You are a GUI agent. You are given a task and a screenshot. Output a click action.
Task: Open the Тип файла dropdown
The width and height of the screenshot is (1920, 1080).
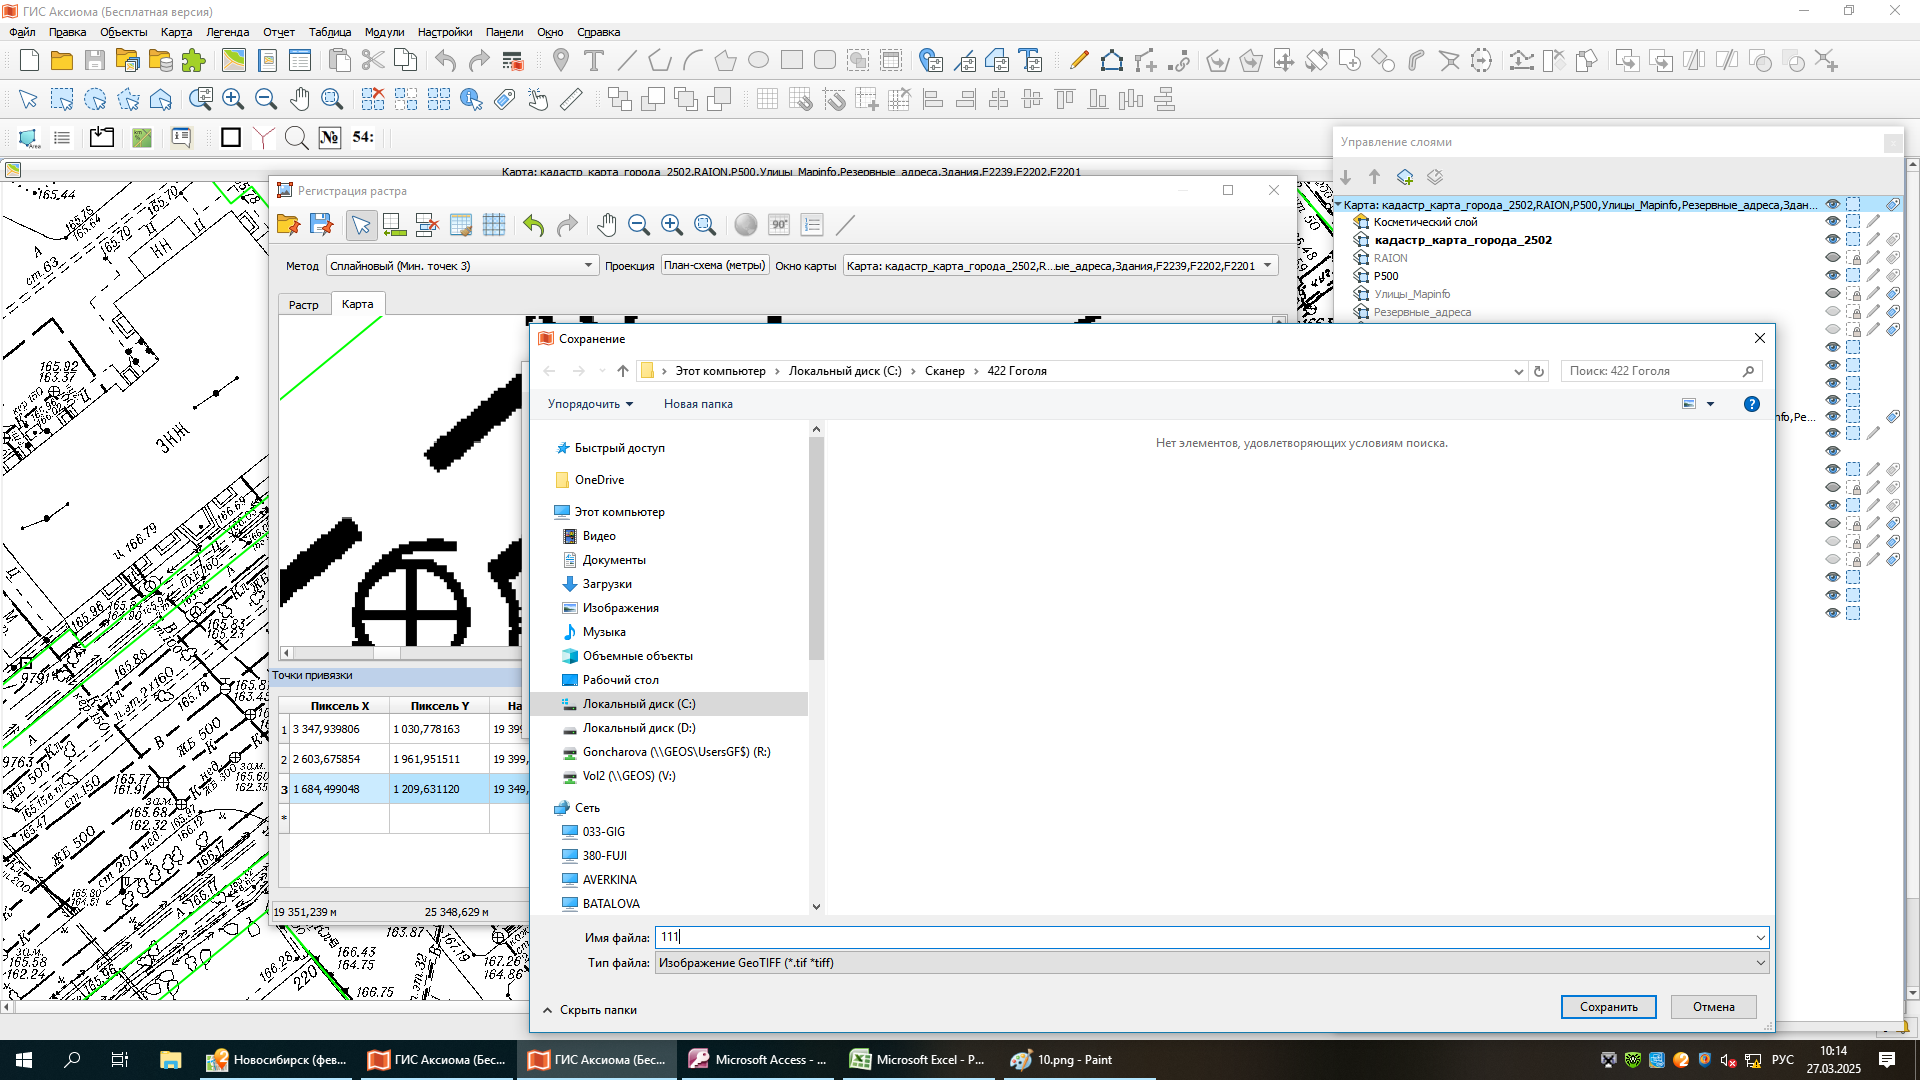pyautogui.click(x=1760, y=963)
